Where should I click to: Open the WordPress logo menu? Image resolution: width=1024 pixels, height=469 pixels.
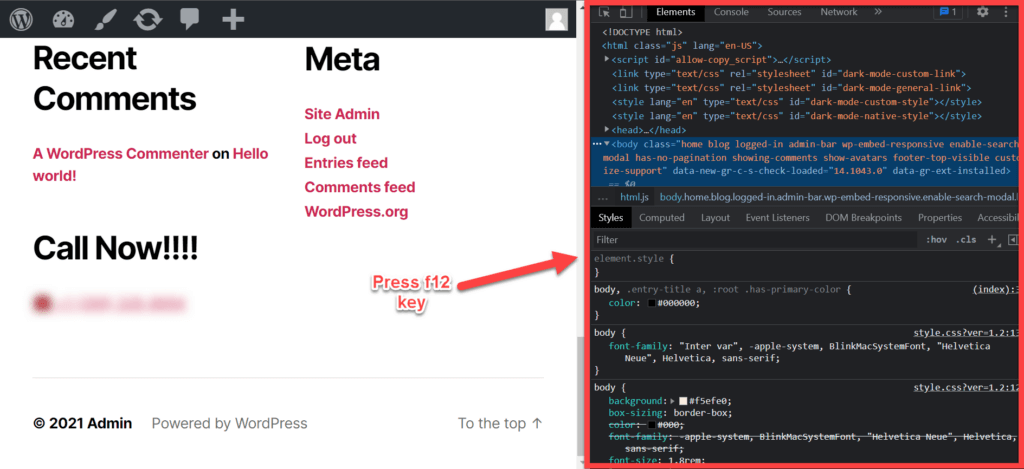[21, 19]
